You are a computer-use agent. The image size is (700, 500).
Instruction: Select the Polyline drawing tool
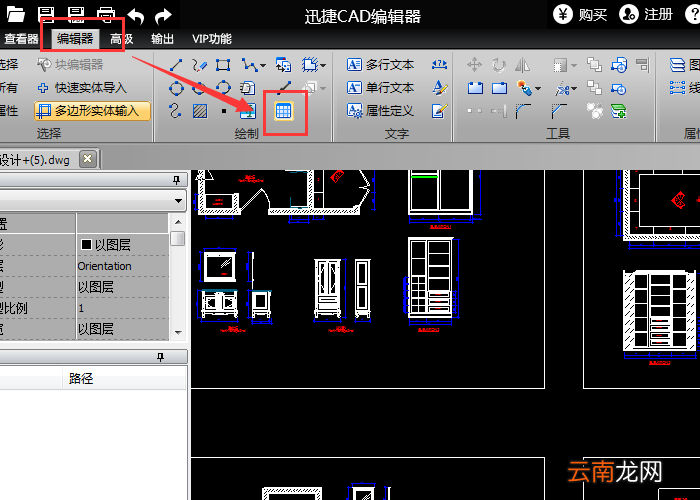(x=249, y=65)
